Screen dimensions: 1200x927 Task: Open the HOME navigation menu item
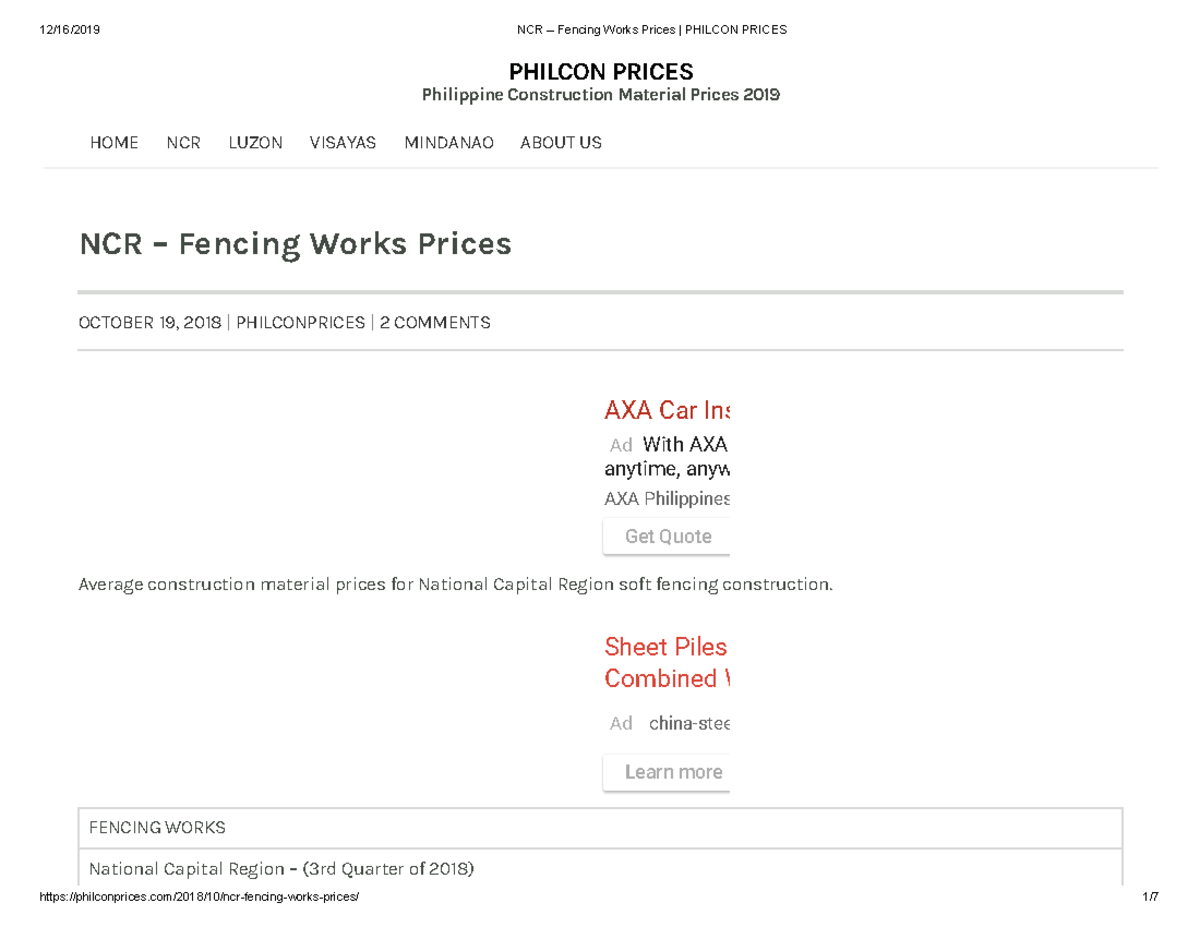[114, 143]
